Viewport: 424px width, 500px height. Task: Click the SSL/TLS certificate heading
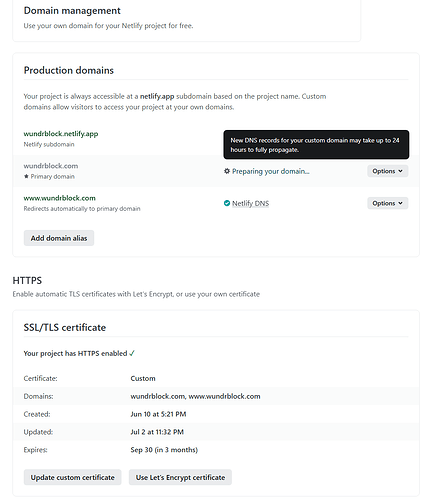tap(65, 327)
